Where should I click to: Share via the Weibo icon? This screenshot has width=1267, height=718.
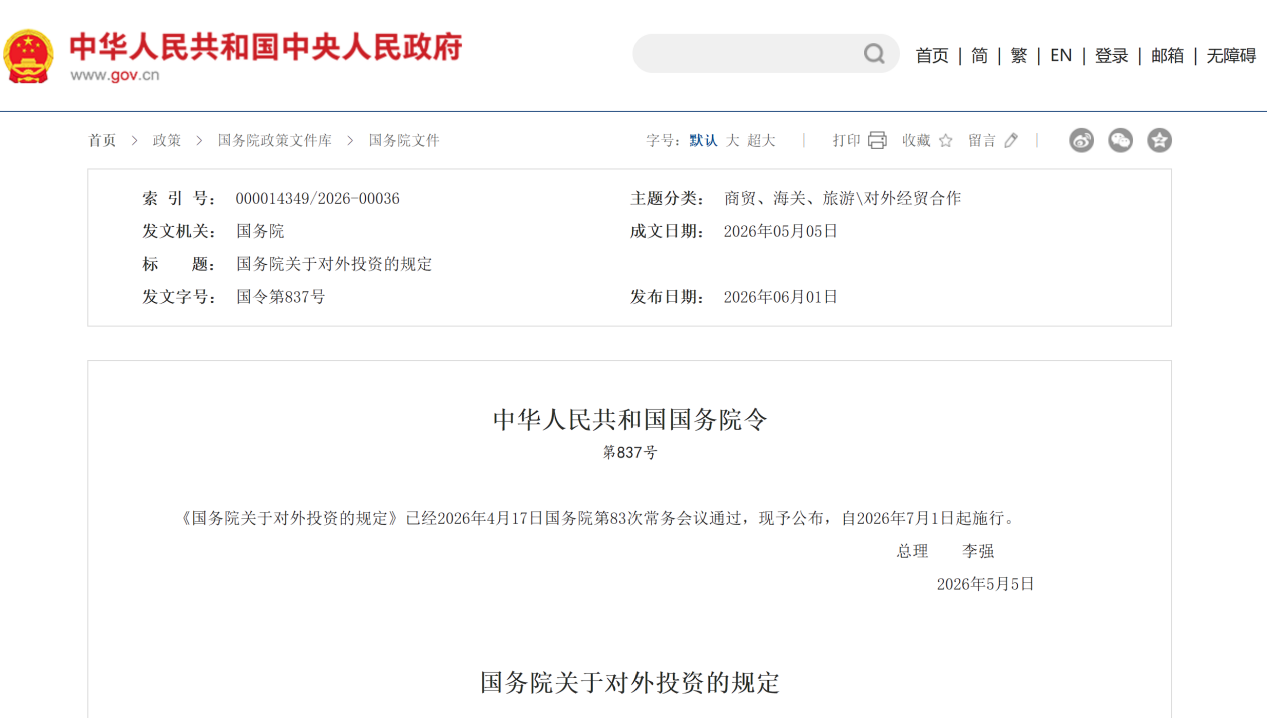tap(1081, 140)
